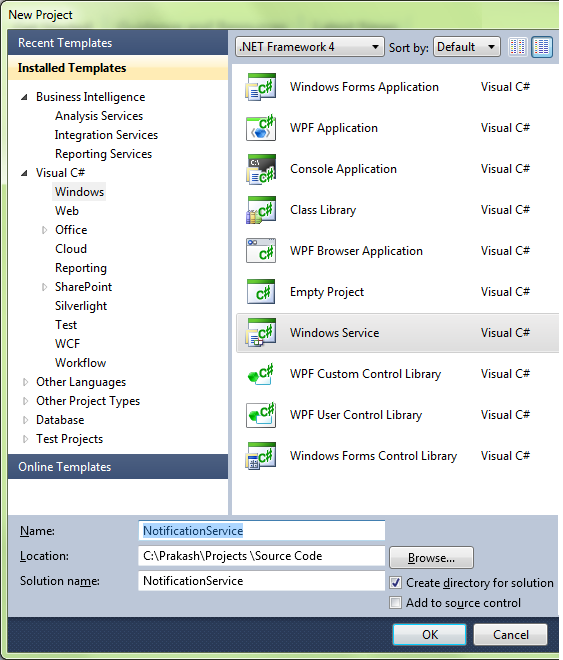The image size is (563, 660).
Task: Enable Add to source control checkbox
Action: (396, 603)
